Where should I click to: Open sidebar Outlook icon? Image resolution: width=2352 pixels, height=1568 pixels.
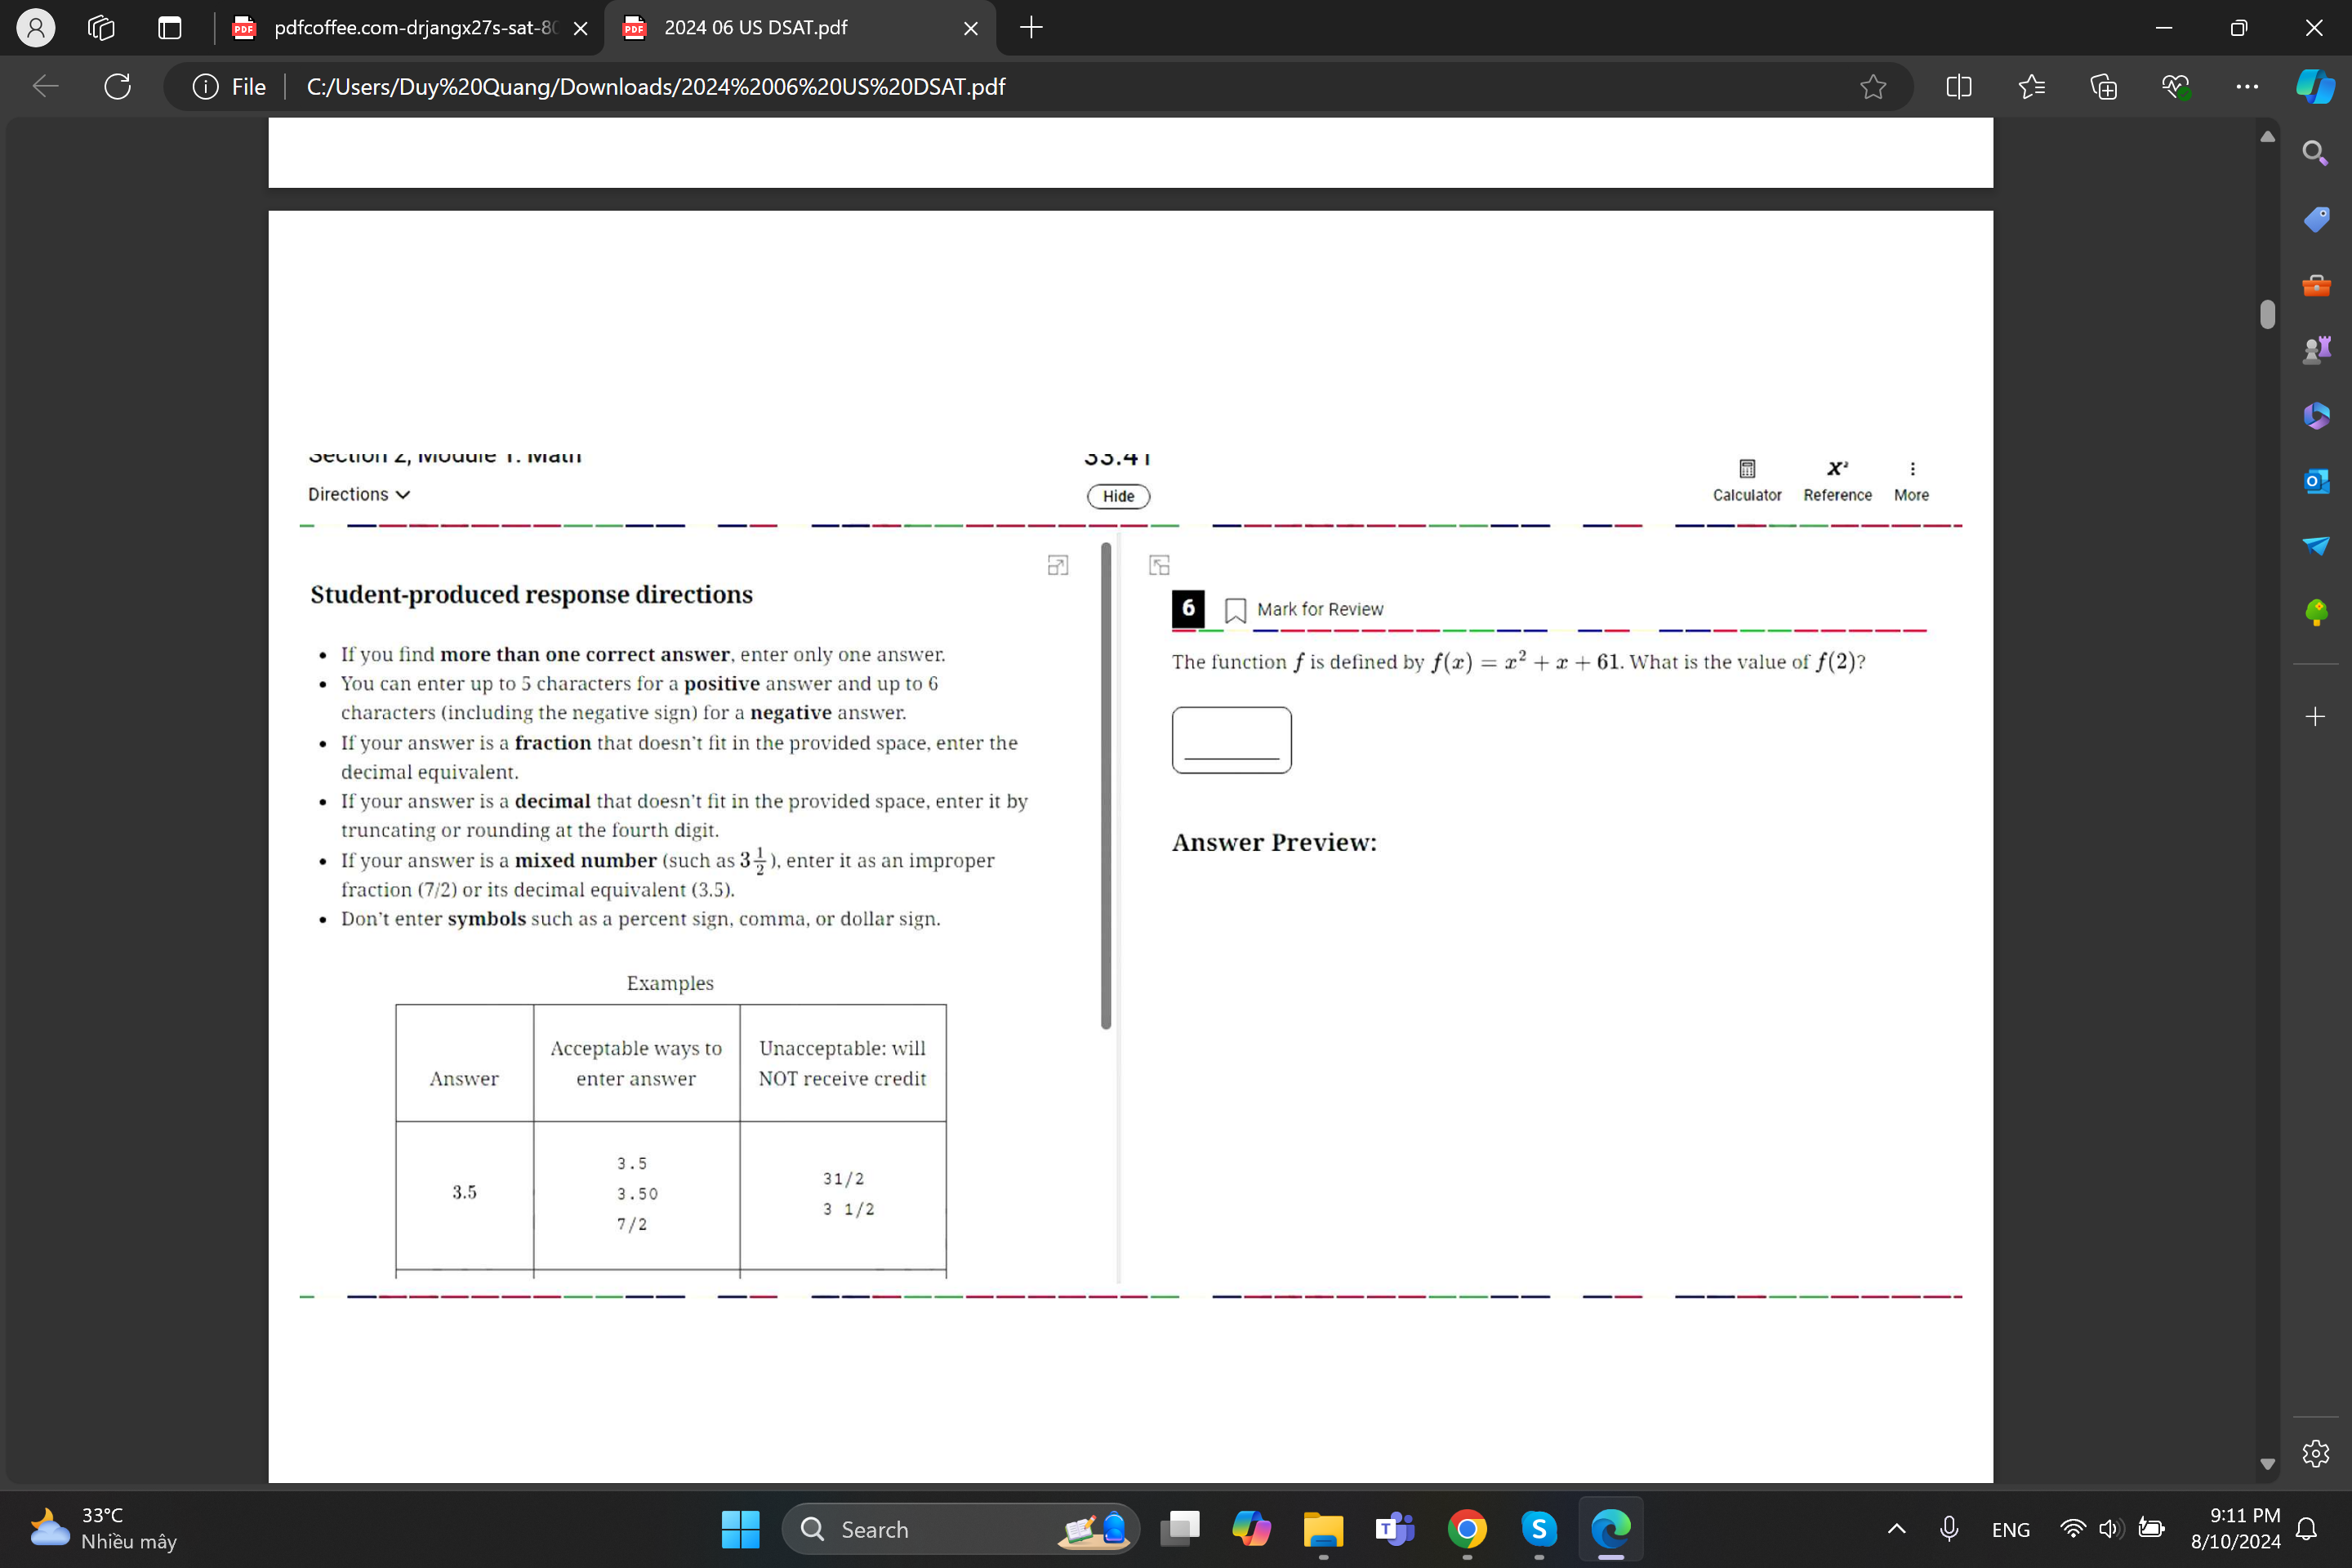click(x=2315, y=481)
